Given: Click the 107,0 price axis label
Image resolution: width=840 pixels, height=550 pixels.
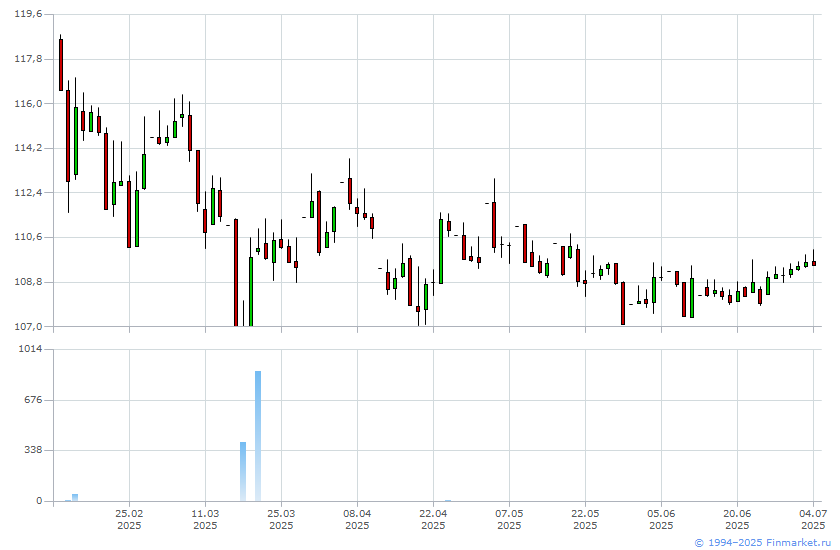Looking at the screenshot, I should [x=28, y=326].
